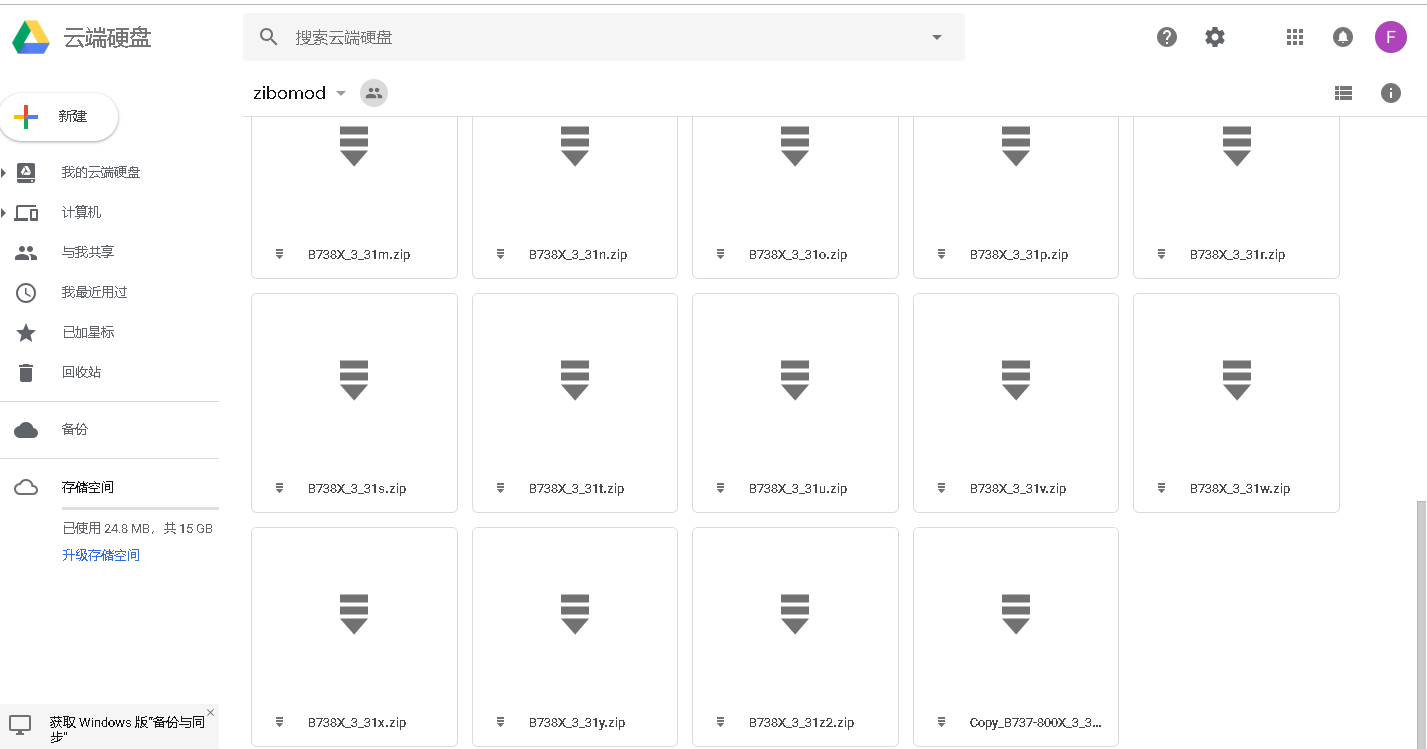The image size is (1427, 749).
Task: Open 回收站
Action: point(81,372)
